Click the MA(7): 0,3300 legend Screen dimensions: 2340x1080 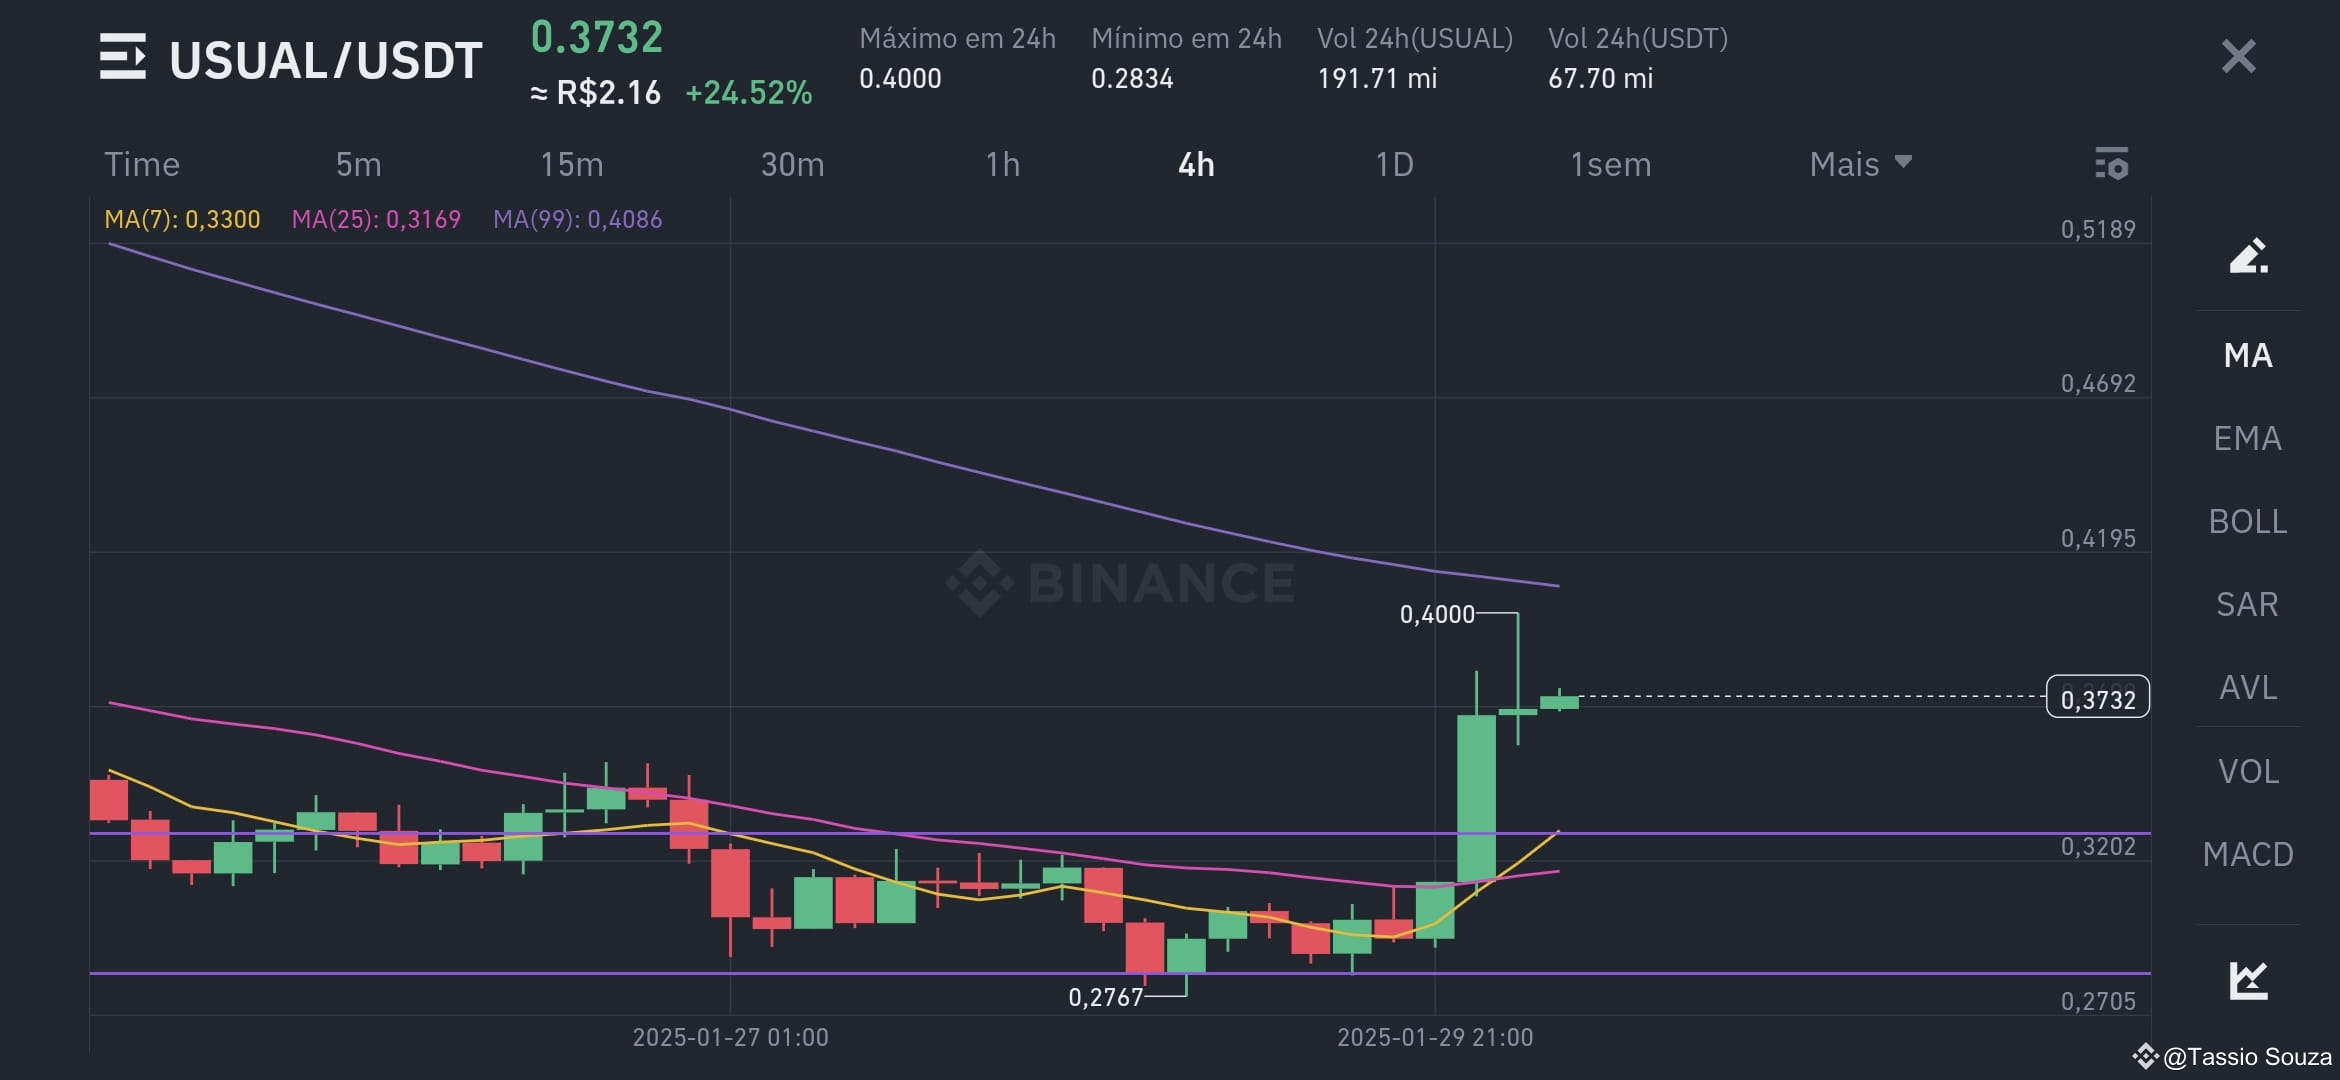tap(182, 219)
